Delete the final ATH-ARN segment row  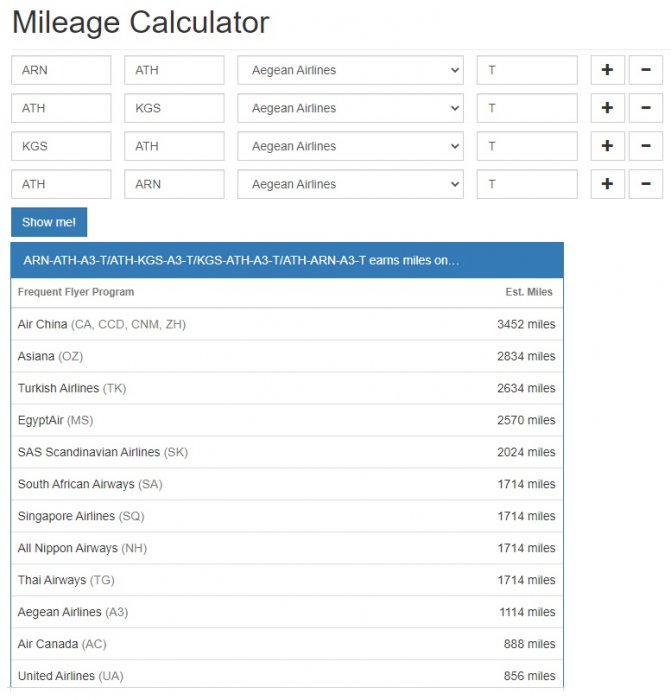click(645, 184)
